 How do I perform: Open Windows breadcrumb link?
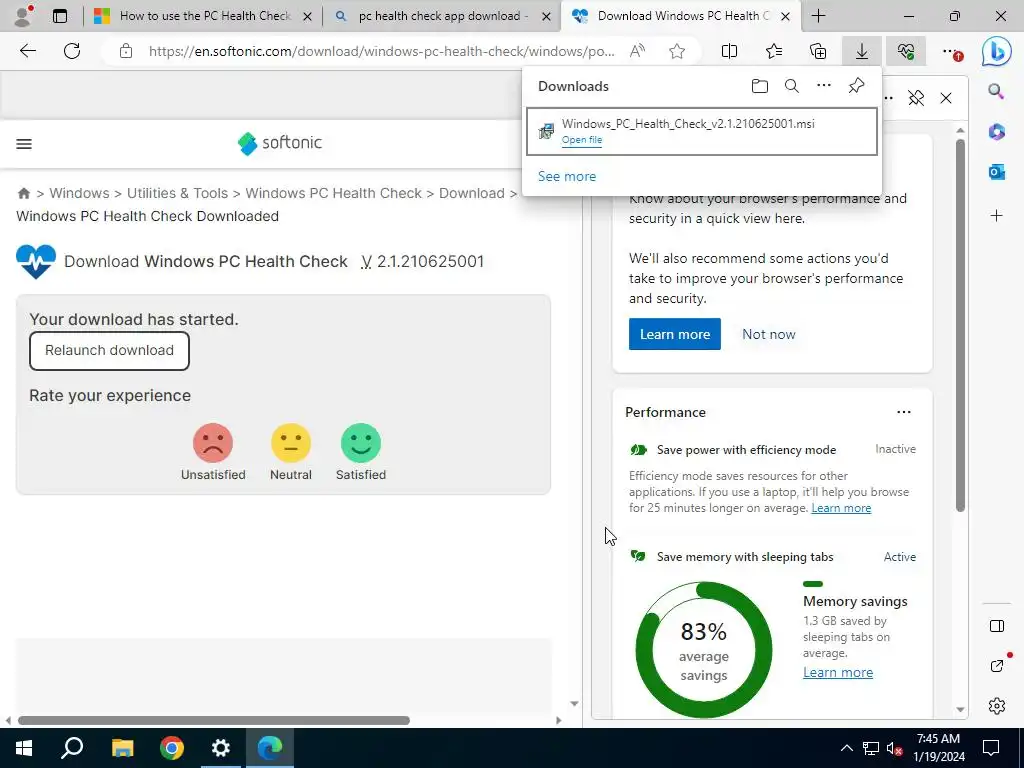79,193
